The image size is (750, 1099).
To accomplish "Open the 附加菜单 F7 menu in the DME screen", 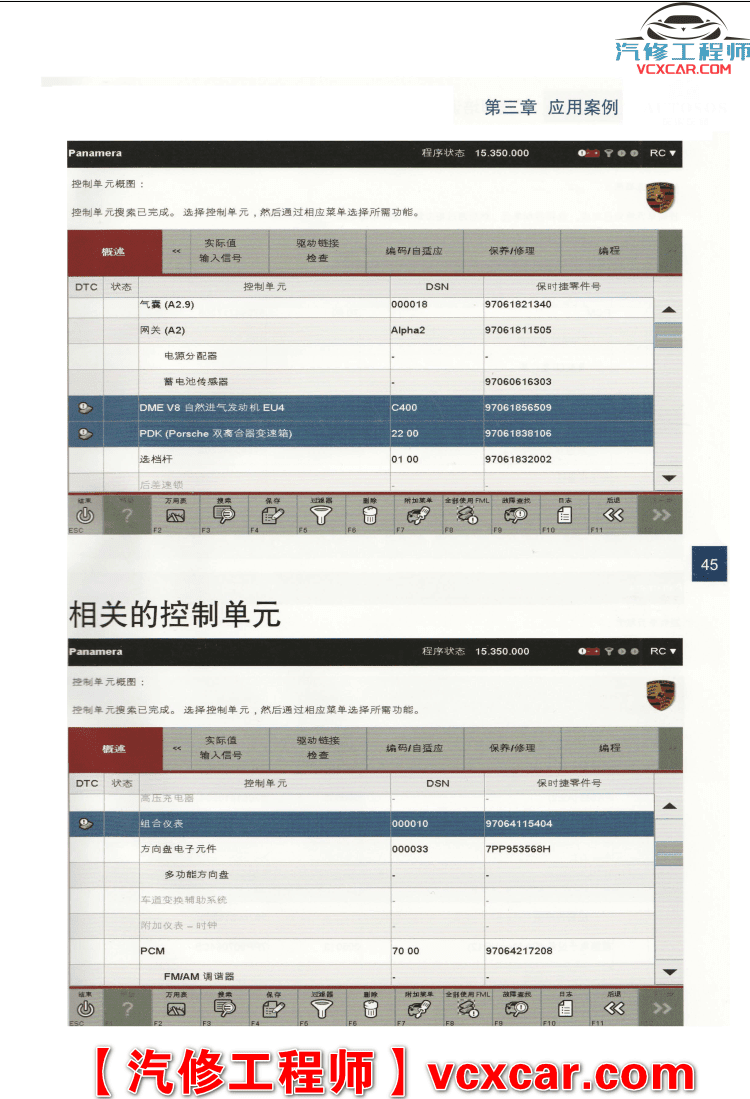I will click(418, 515).
